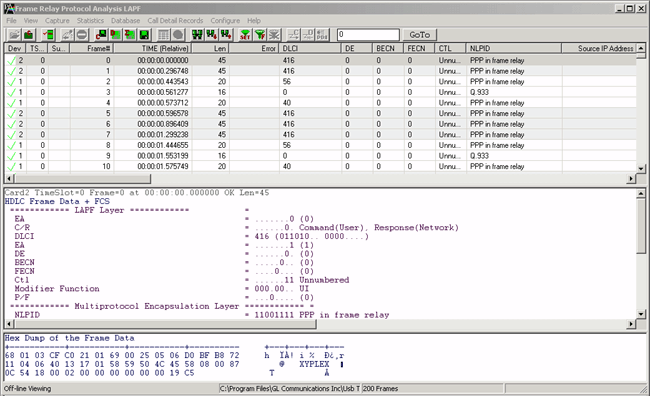Open the Statistics menu
Image resolution: width=650 pixels, height=396 pixels.
pos(90,20)
